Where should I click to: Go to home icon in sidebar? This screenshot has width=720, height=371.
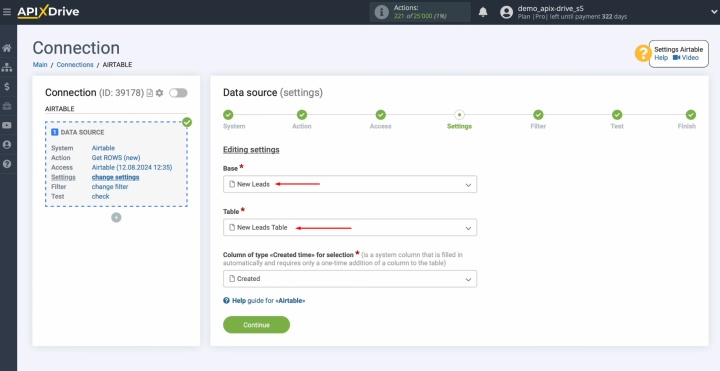(x=7, y=48)
